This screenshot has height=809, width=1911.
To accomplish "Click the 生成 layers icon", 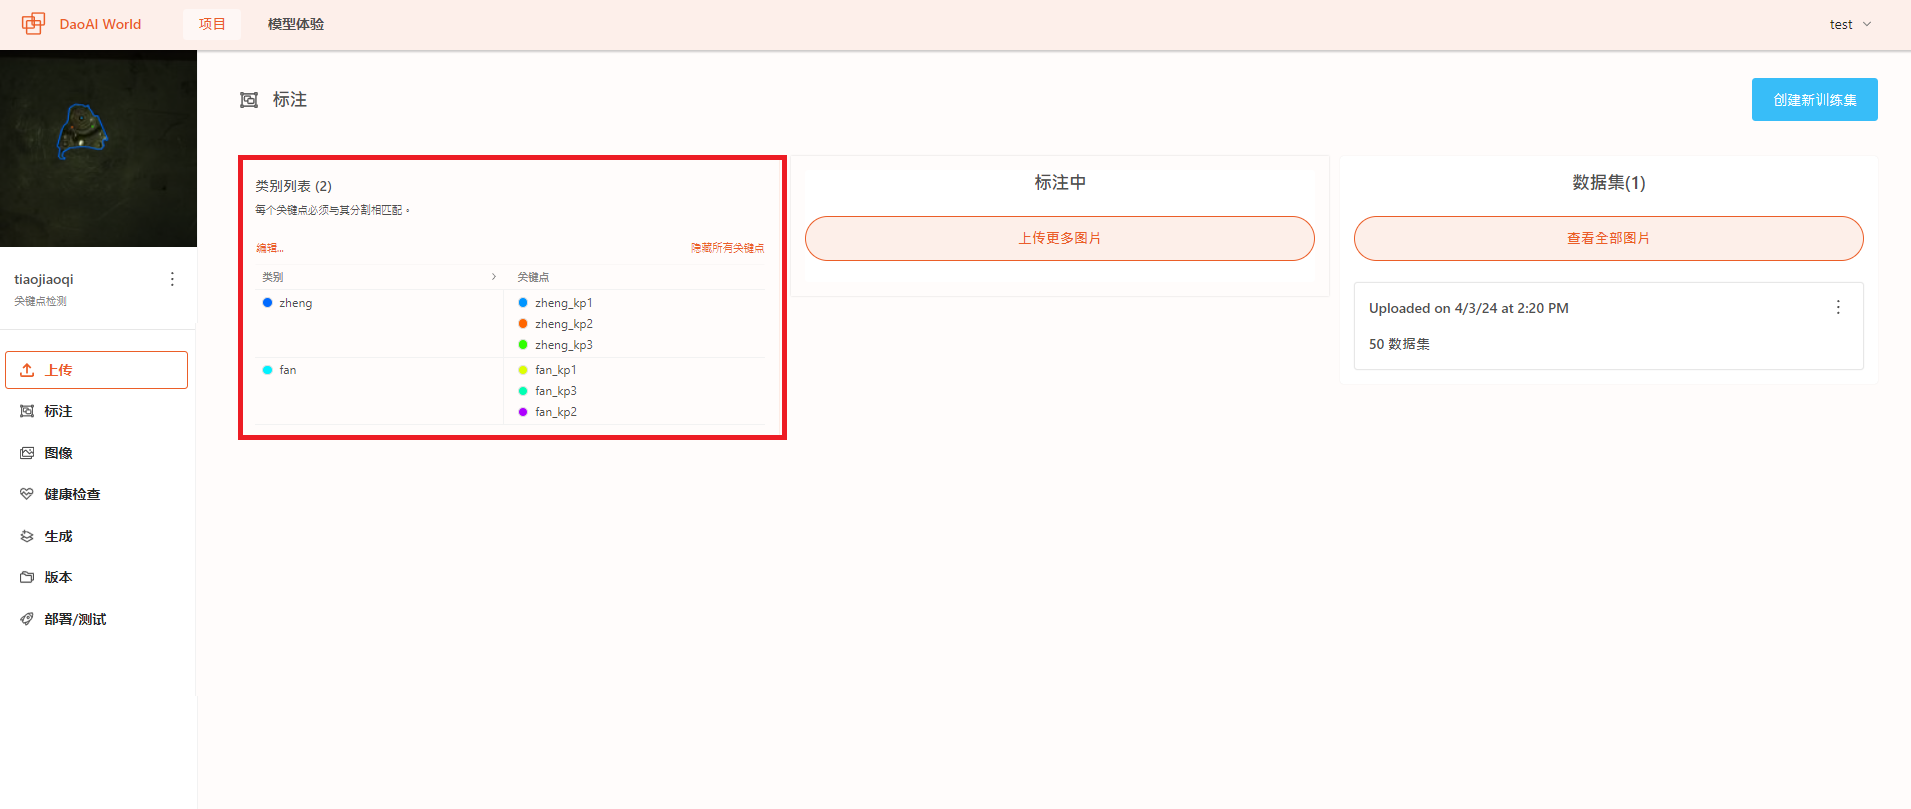I will (x=27, y=536).
